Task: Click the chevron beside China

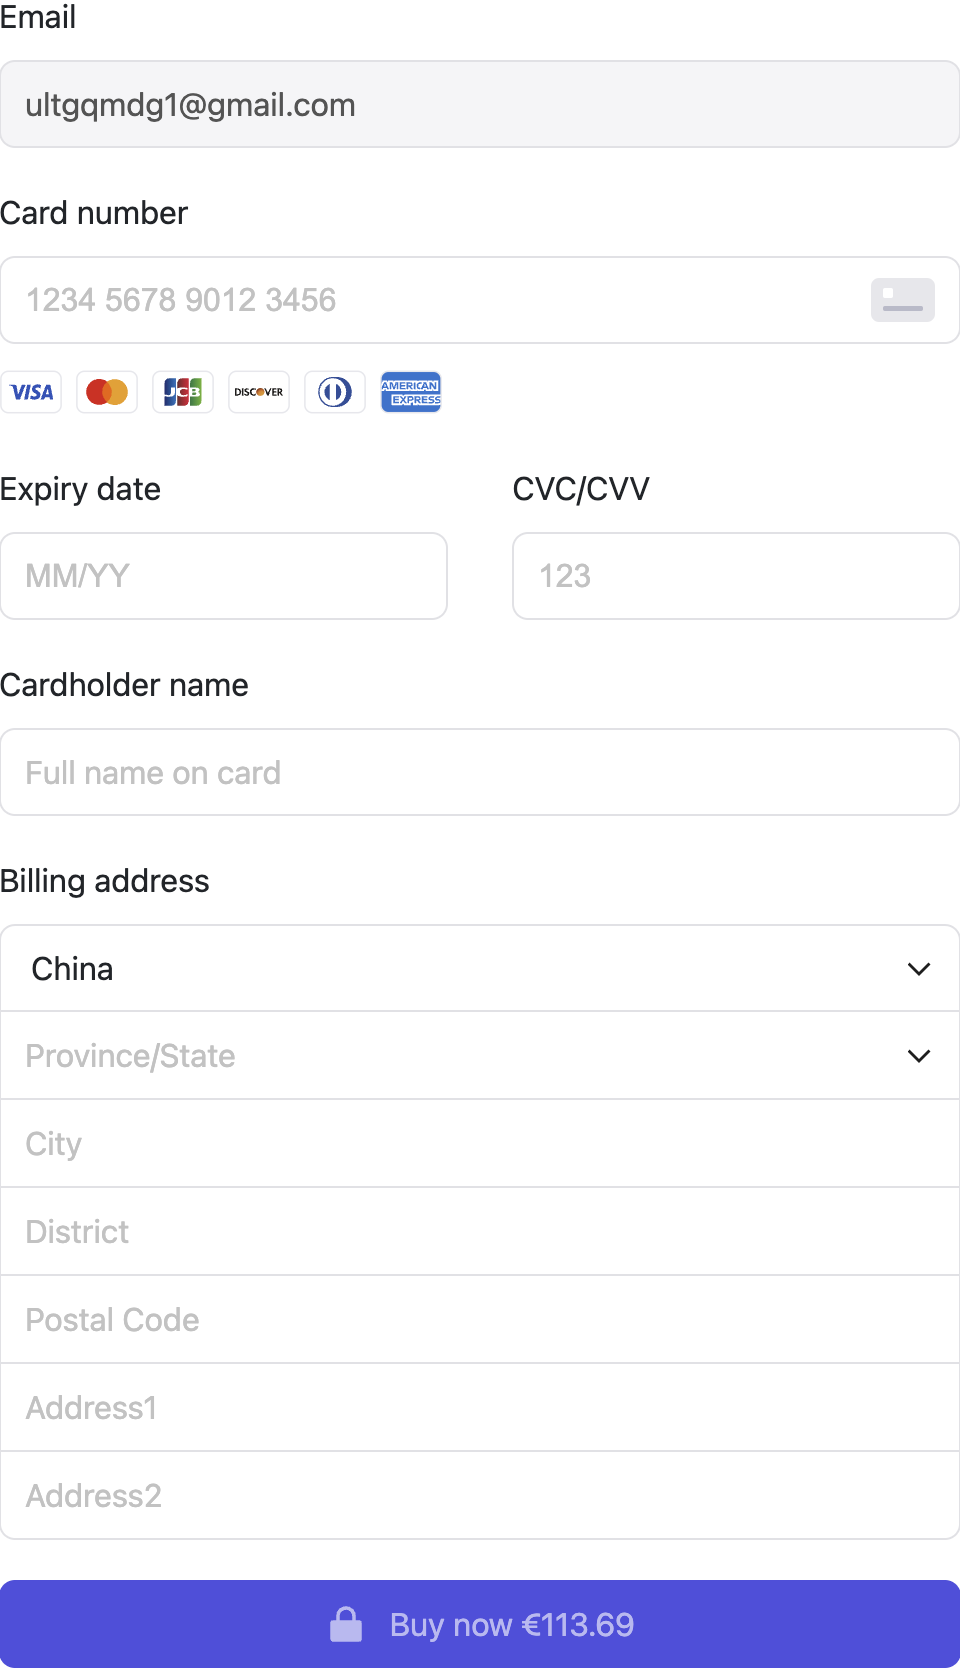Action: 919,969
